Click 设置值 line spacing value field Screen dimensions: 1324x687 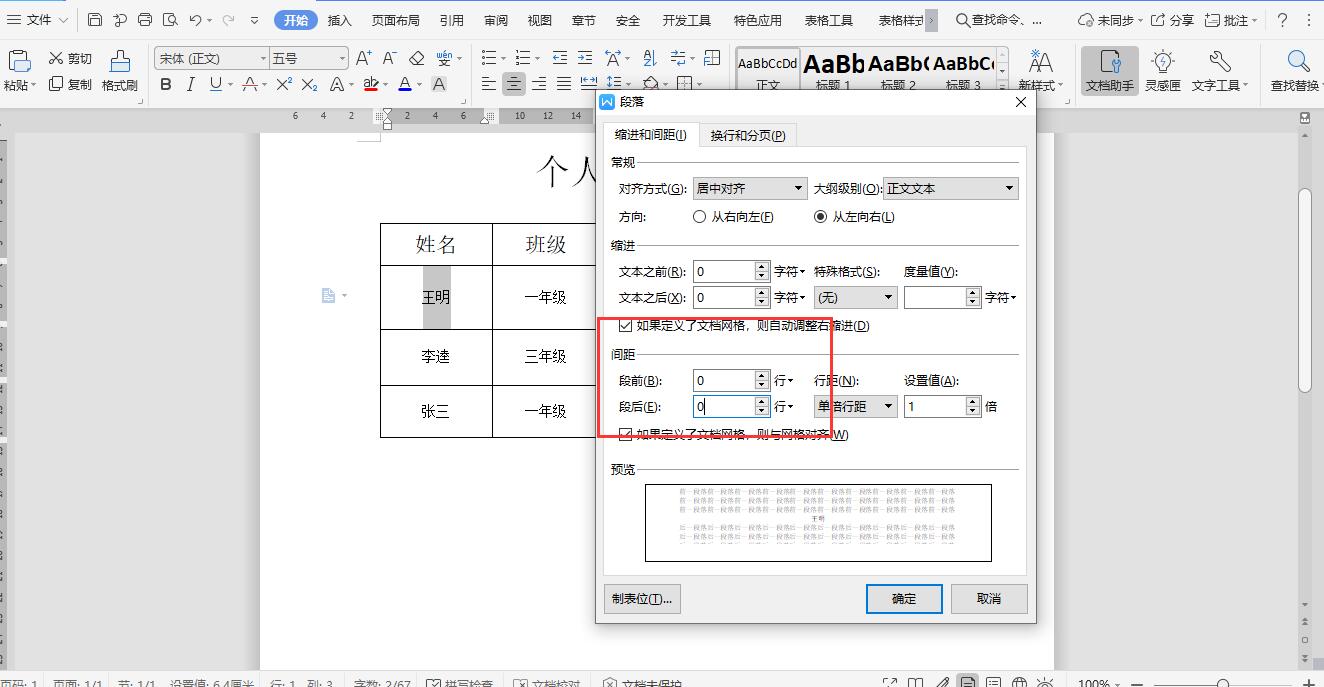pyautogui.click(x=935, y=406)
